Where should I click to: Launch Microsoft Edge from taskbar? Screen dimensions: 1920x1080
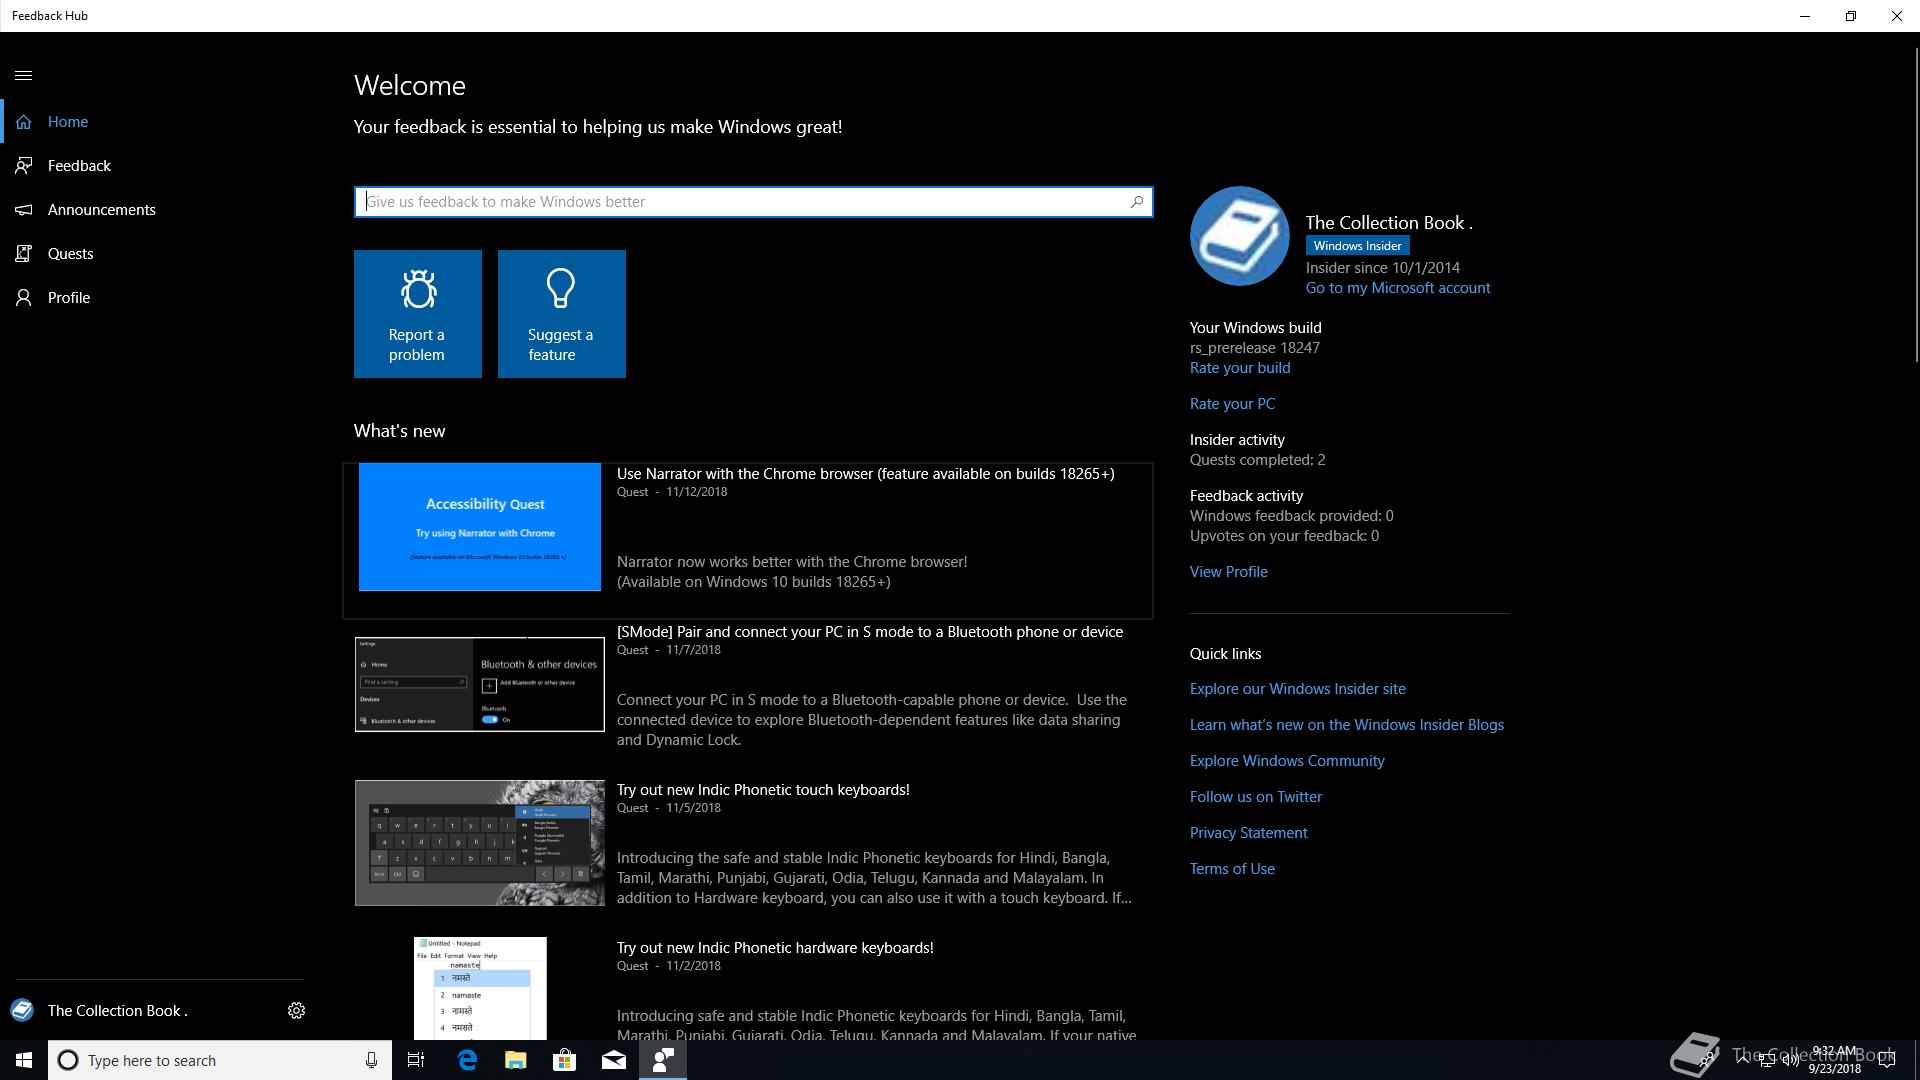click(467, 1060)
